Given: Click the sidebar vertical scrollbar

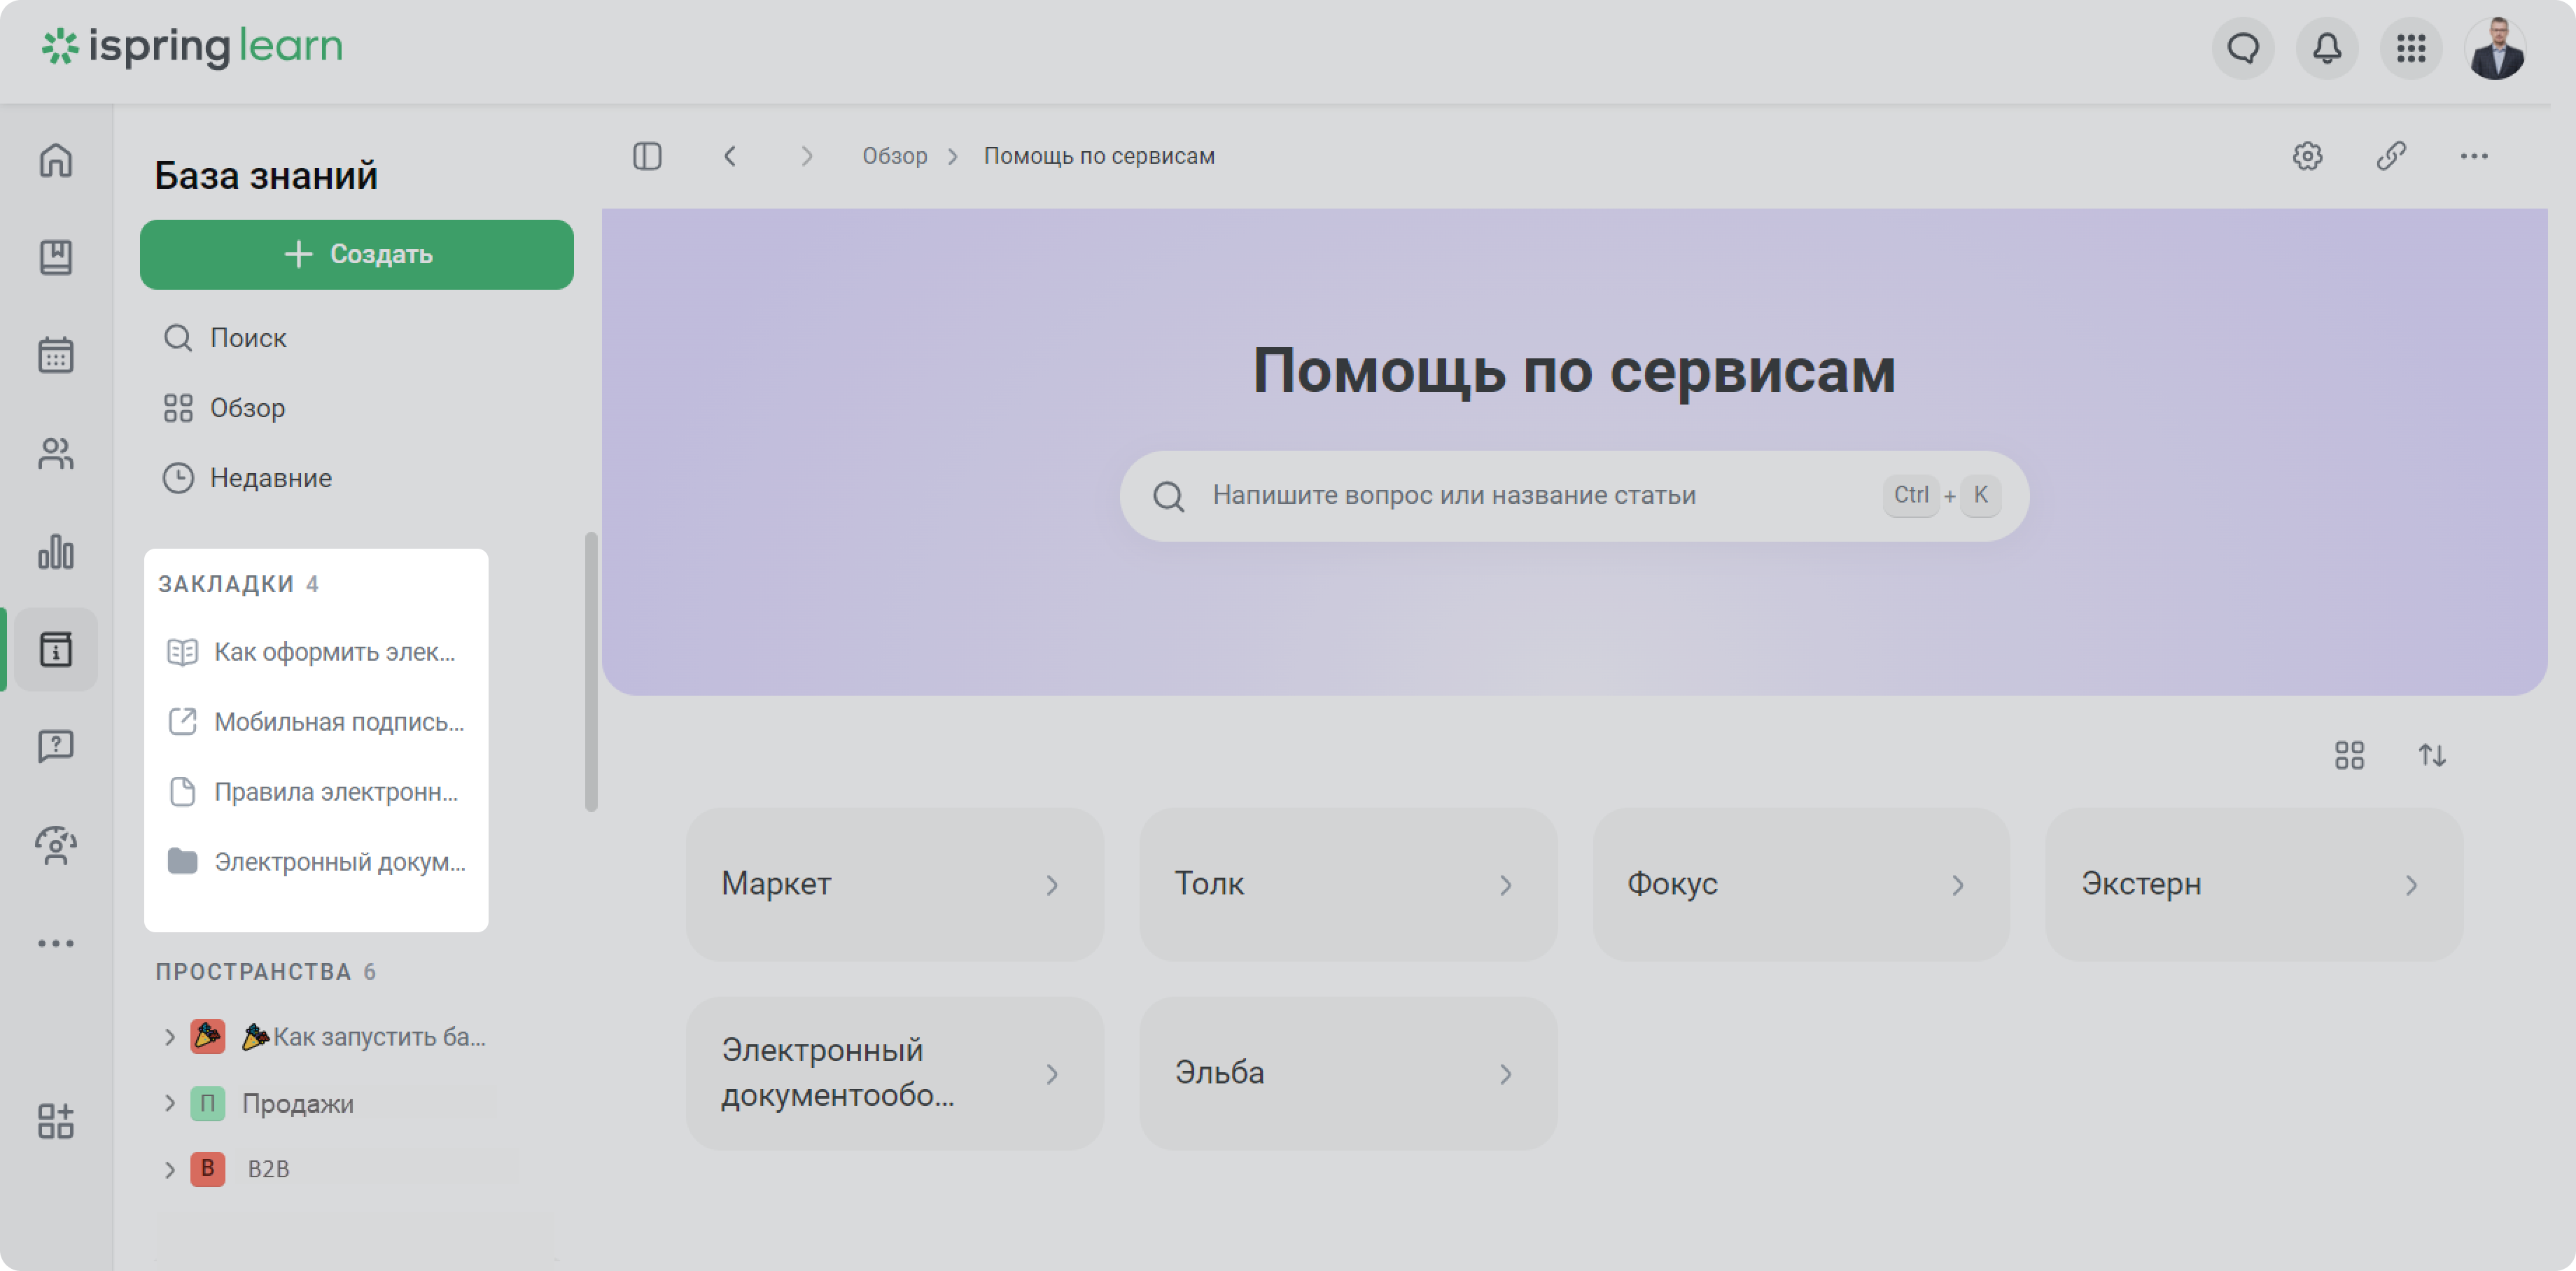Looking at the screenshot, I should tap(591, 672).
